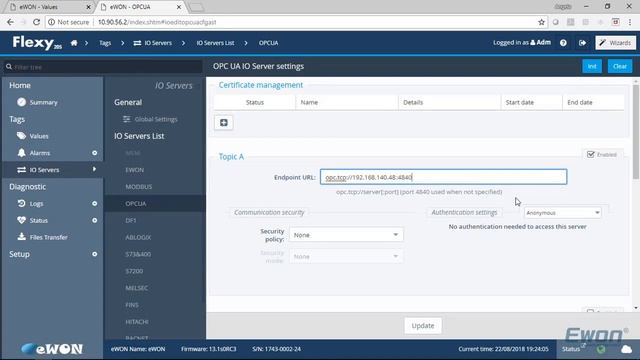Click the Endpoint URL input field
Image resolution: width=640 pixels, height=360 pixels.
click(443, 177)
